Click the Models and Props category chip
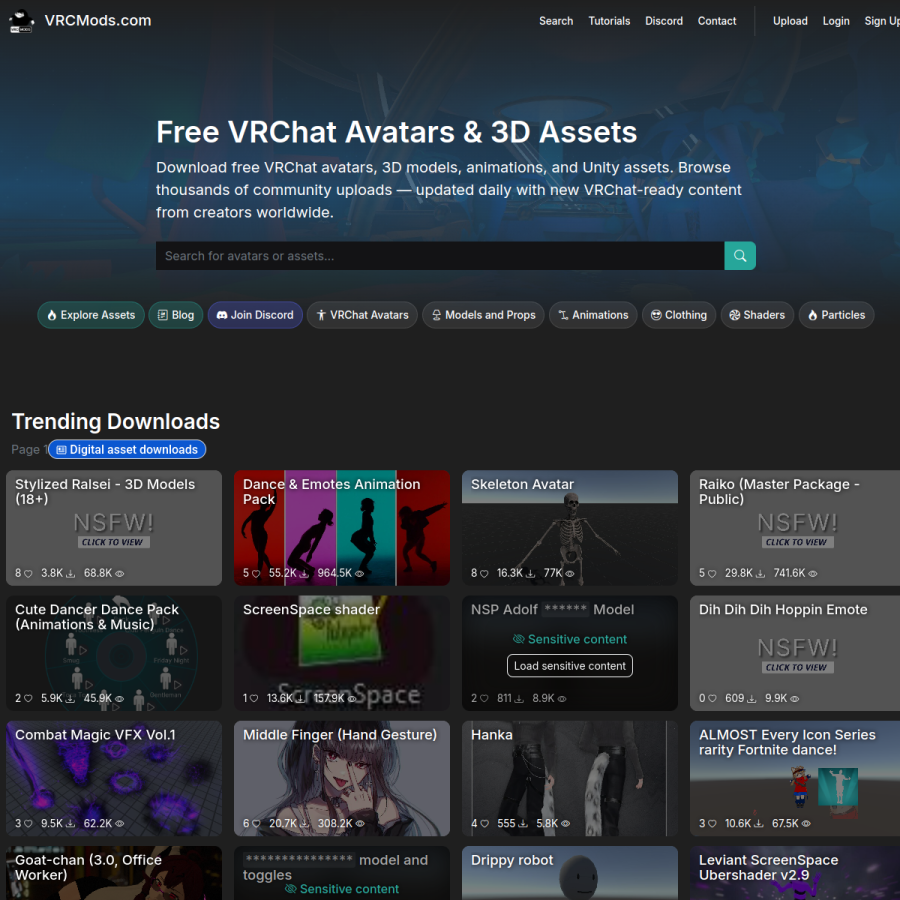Screen dimensions: 900x900 [483, 315]
